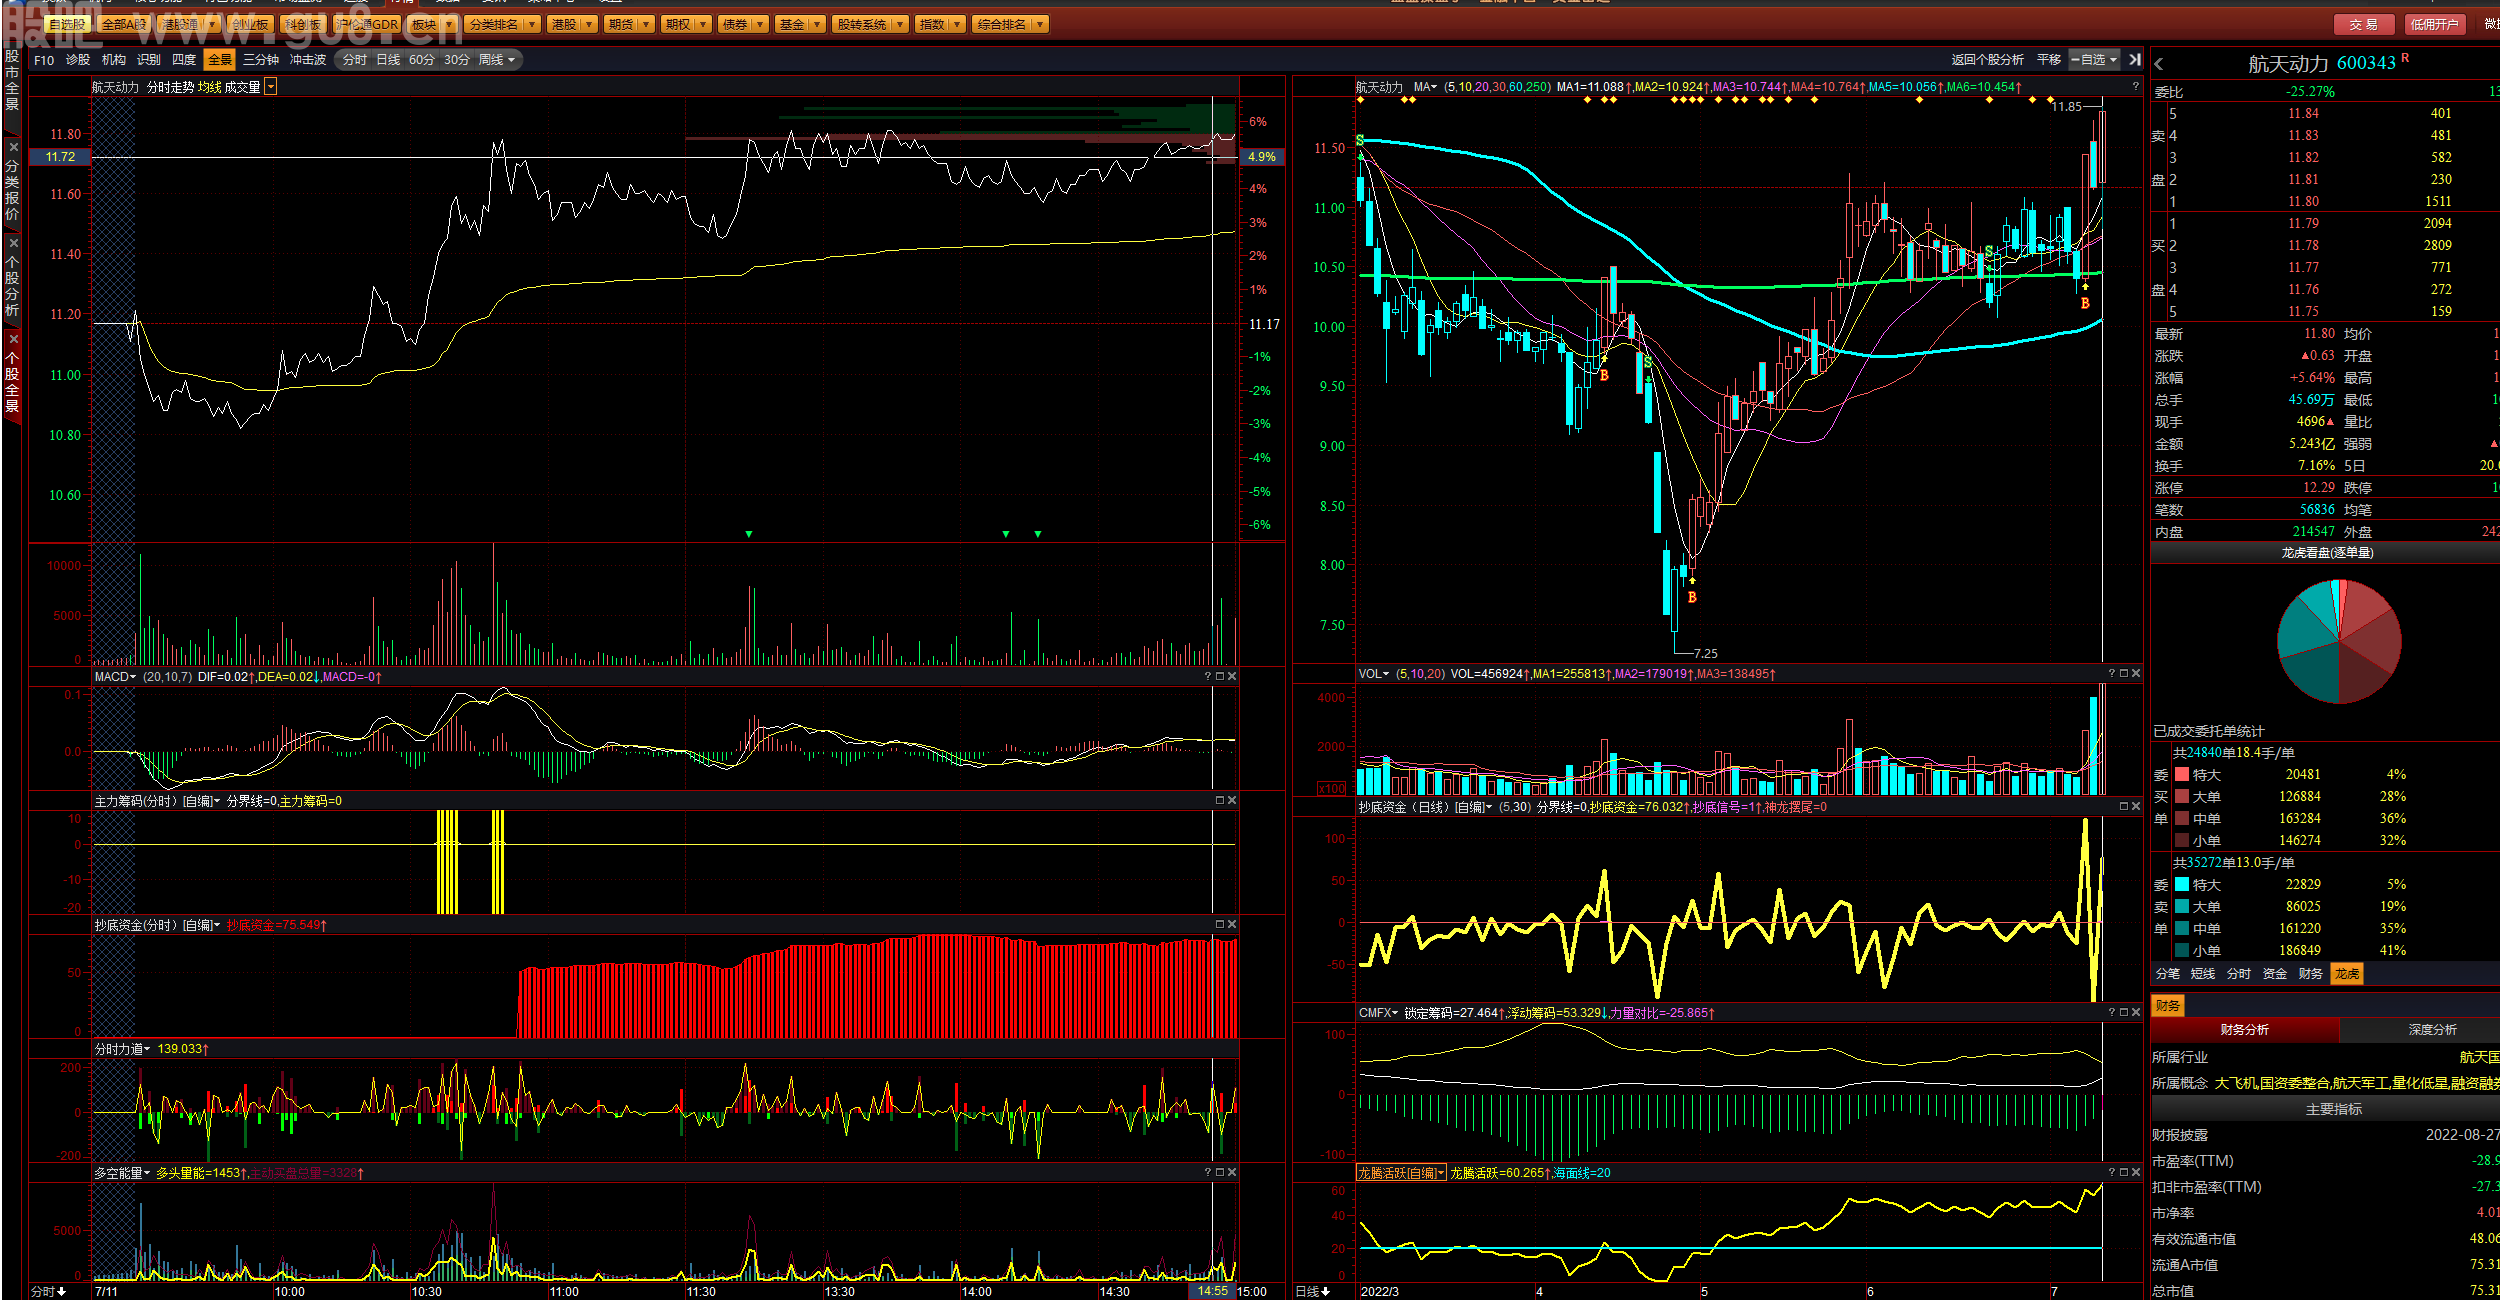Open help for the 多空能量 panel
Screen dimensions: 2500x1300
[1208, 1172]
